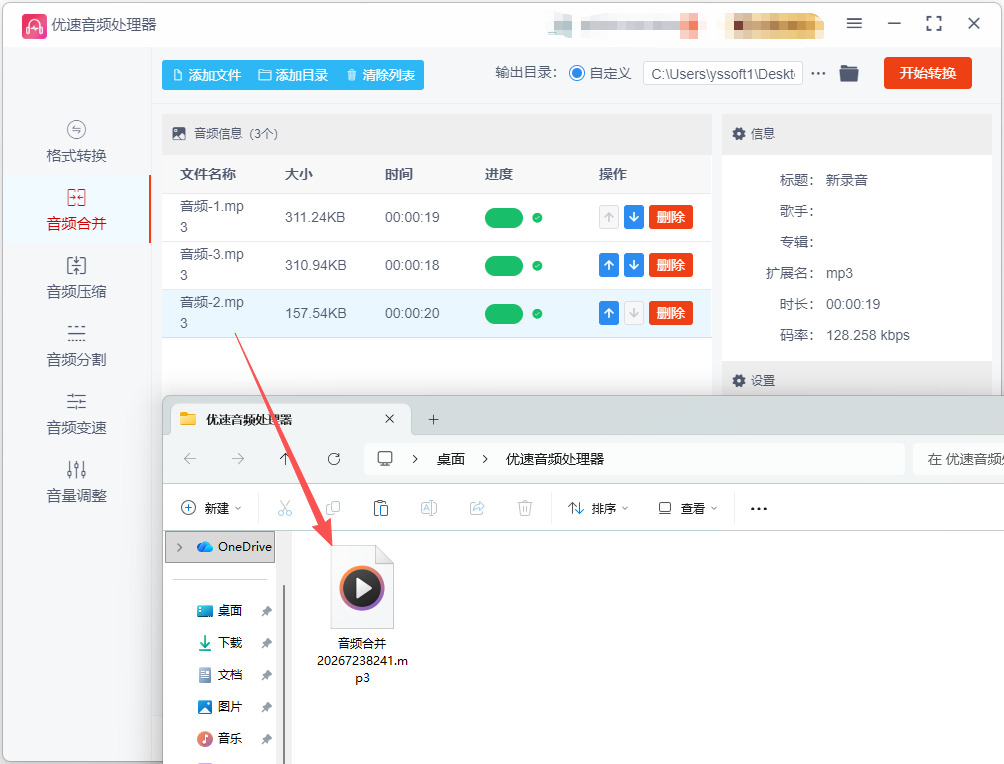Move 音频-3.mp3 down in list
The height and width of the screenshot is (764, 1004).
634,265
